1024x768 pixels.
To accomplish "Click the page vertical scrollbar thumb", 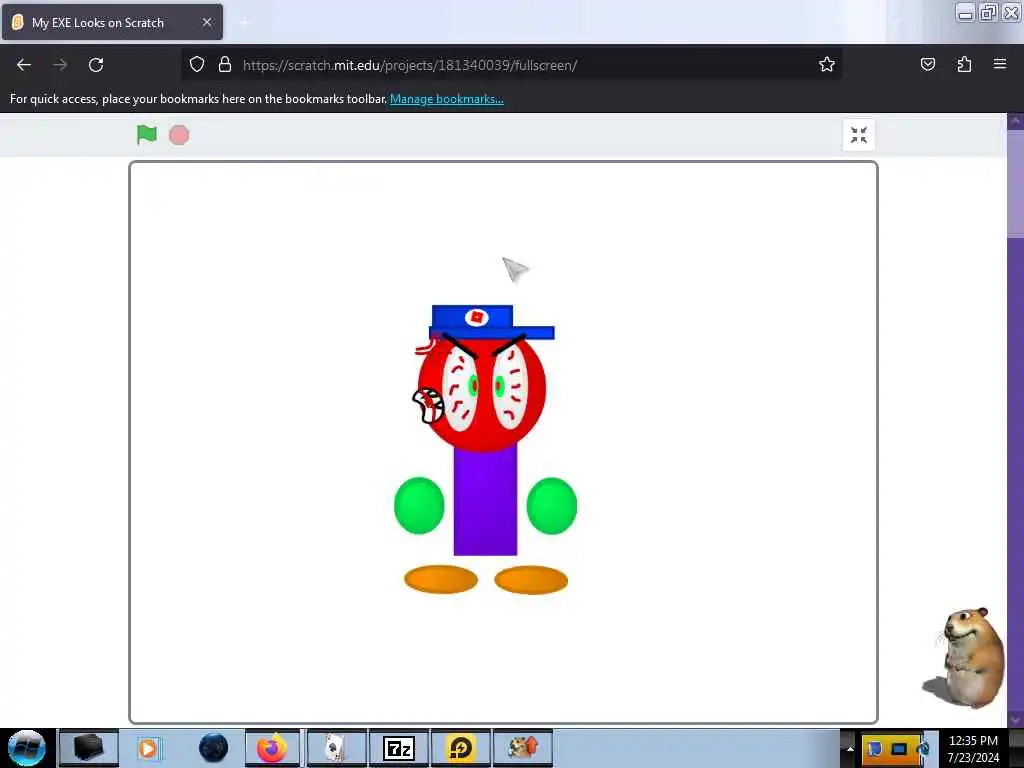I will click(1016, 183).
